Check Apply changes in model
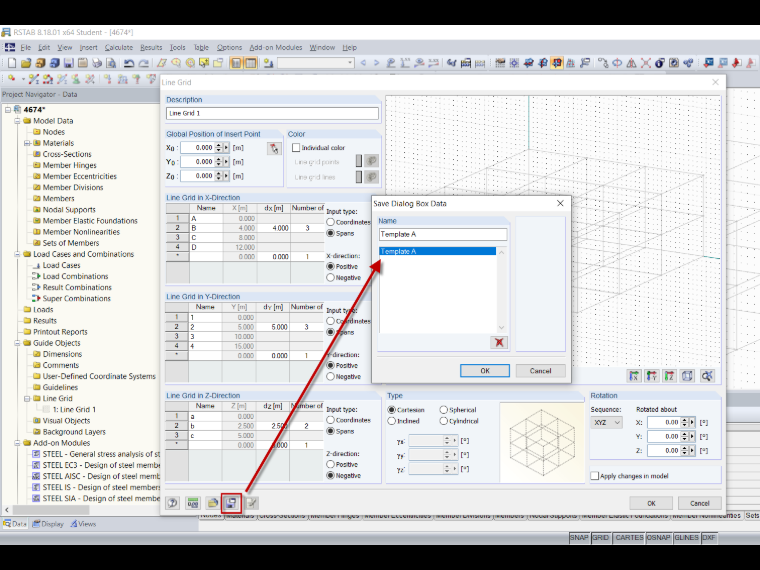 (595, 476)
